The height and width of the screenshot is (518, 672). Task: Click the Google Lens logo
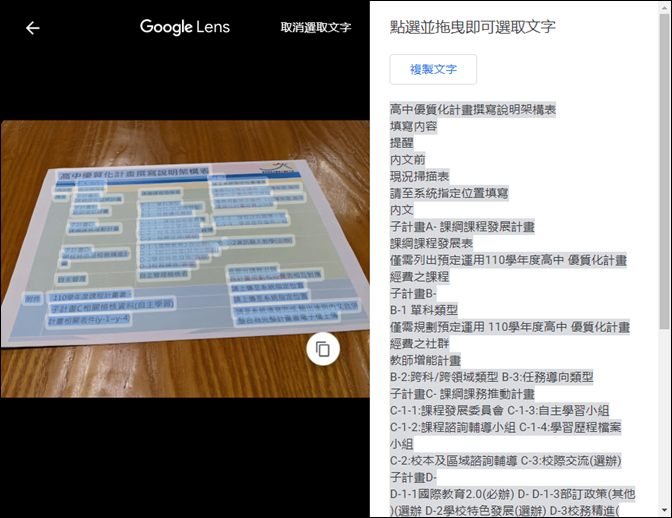tap(185, 27)
